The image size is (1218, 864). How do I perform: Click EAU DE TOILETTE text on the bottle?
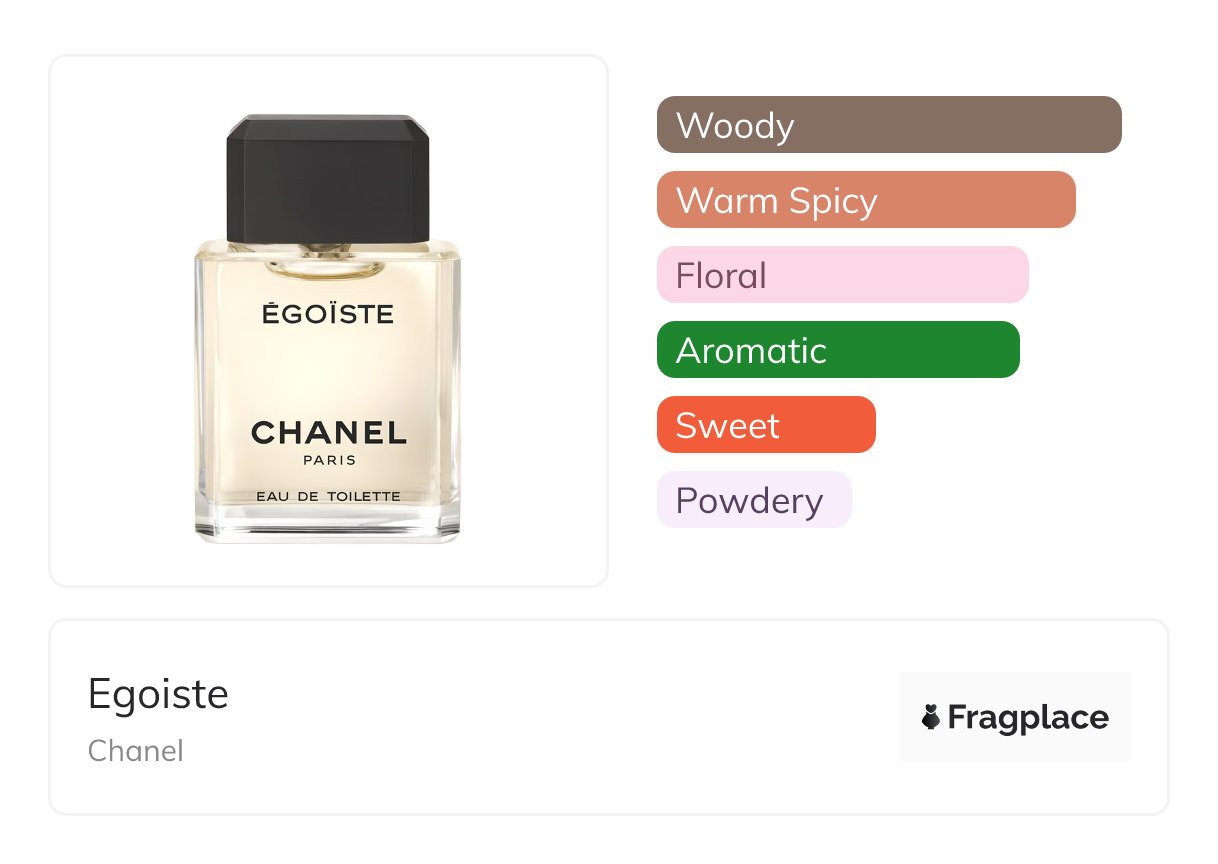[328, 496]
